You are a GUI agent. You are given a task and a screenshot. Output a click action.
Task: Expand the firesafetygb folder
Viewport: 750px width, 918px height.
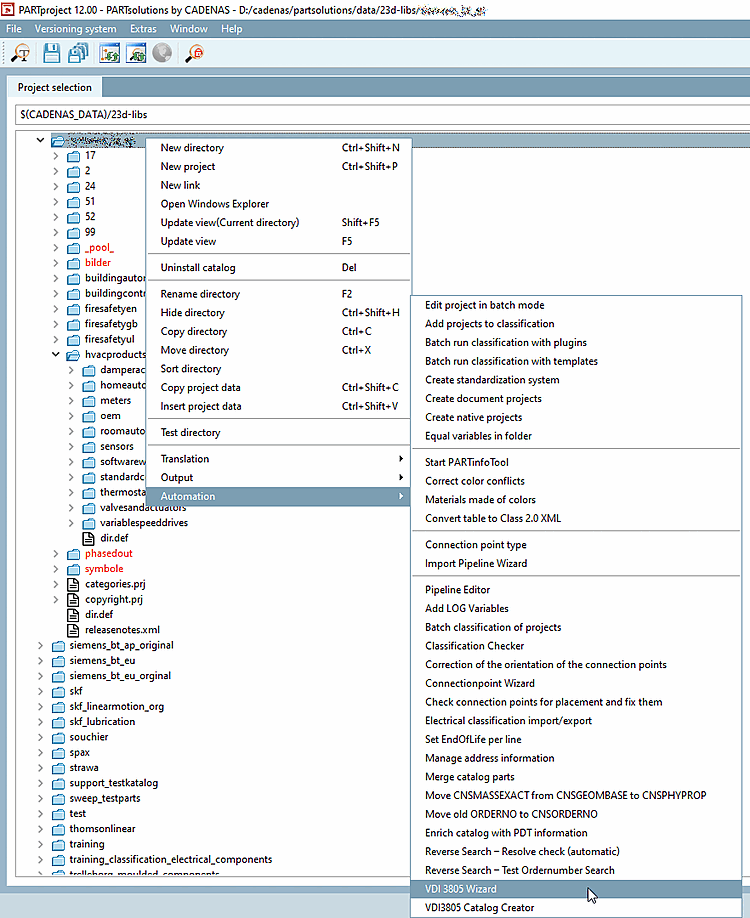[56, 324]
